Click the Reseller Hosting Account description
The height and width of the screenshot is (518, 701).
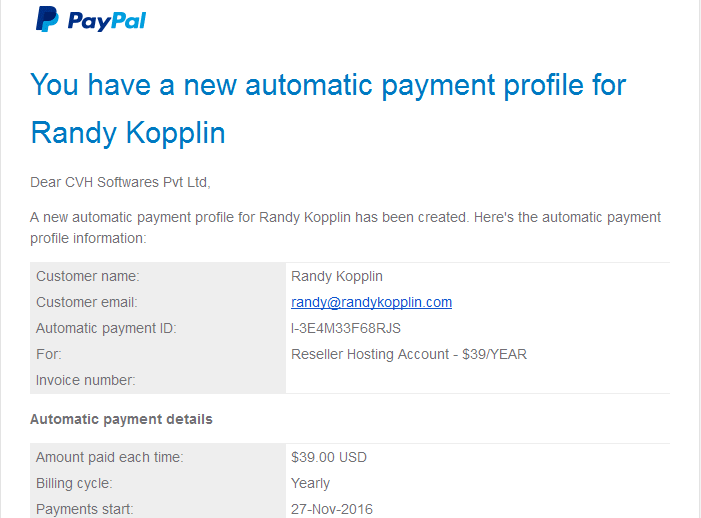409,354
